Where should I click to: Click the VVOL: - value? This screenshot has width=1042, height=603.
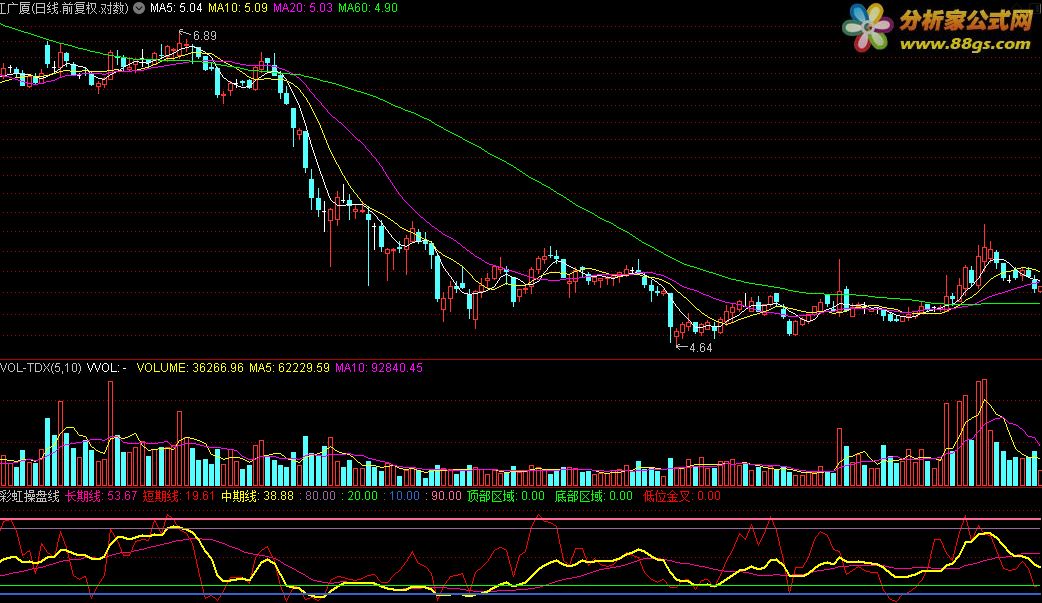(107, 368)
